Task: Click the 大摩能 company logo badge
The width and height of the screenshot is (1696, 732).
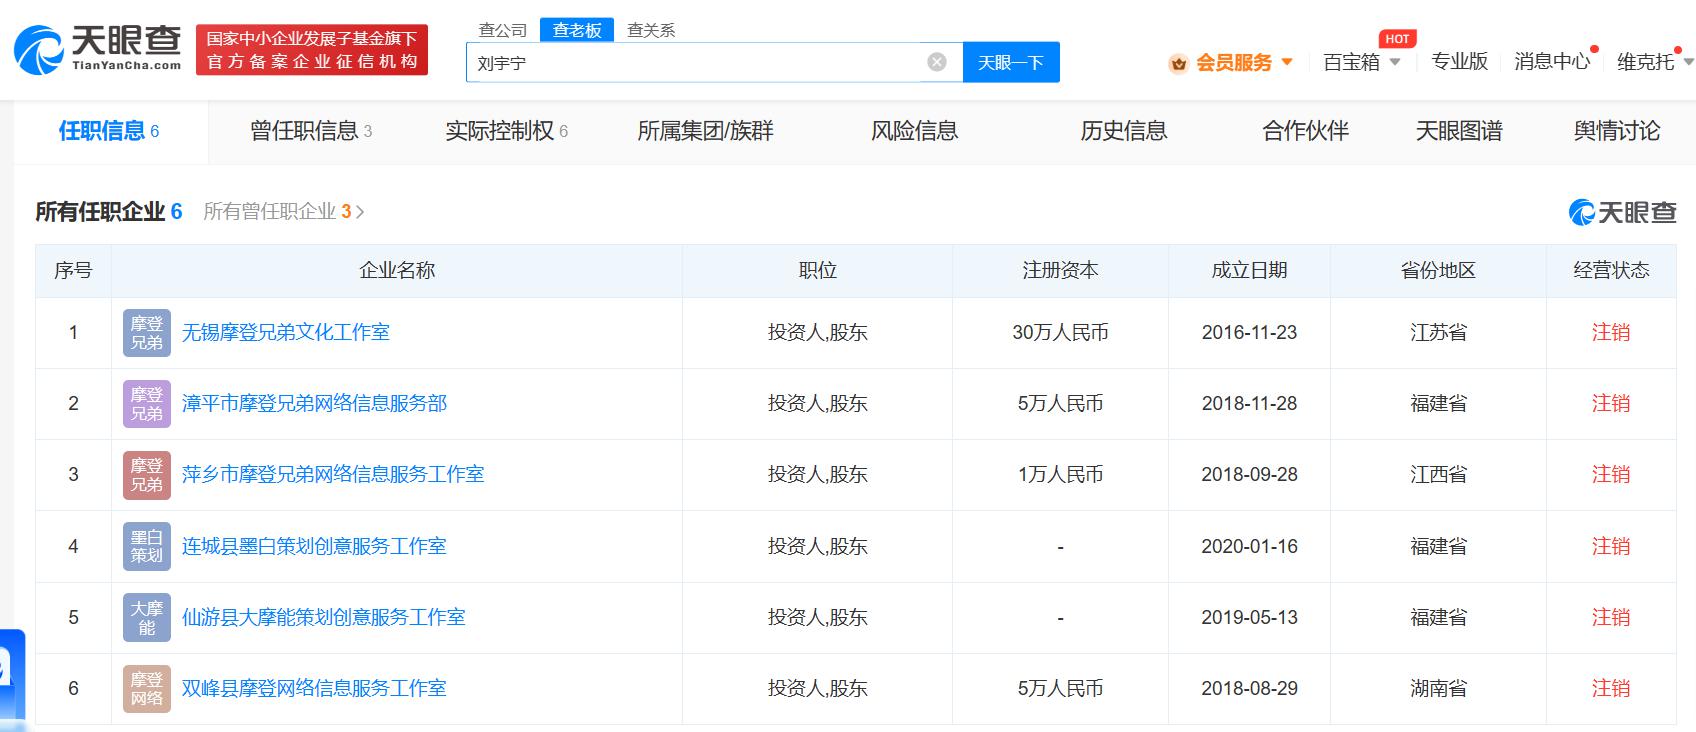Action: pyautogui.click(x=147, y=618)
